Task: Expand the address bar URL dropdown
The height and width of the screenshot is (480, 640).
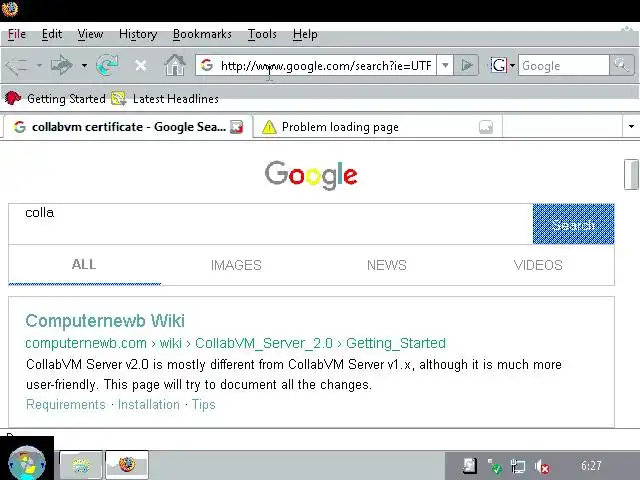Action: click(x=445, y=65)
